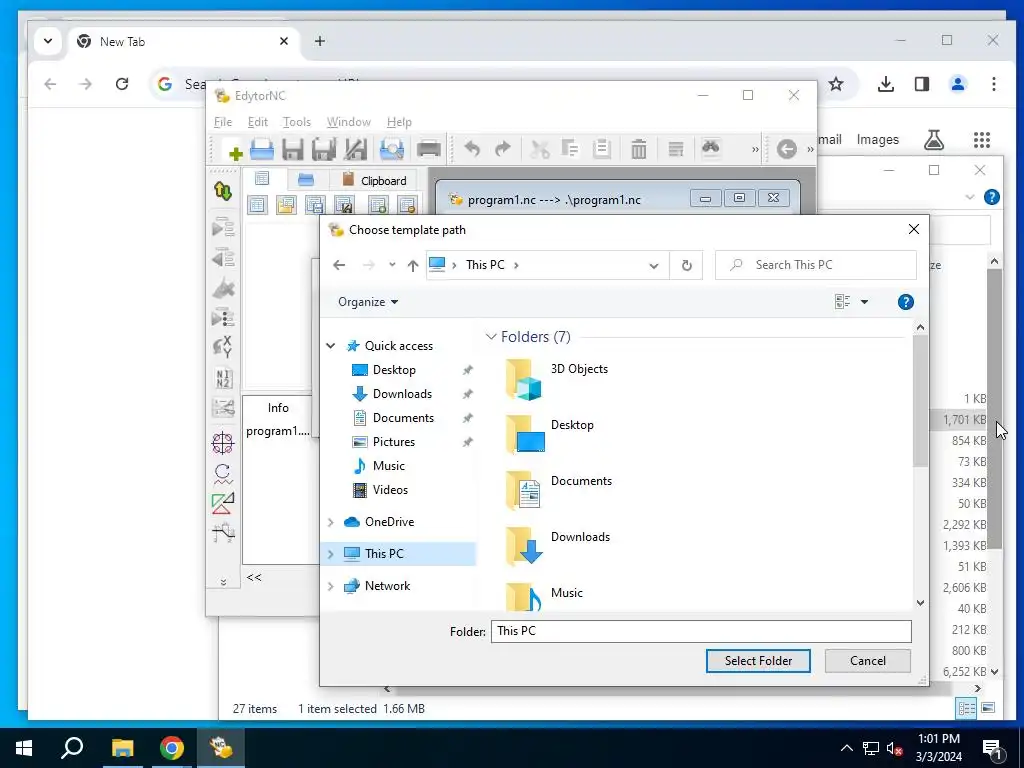The height and width of the screenshot is (768, 1024).
Task: Click the Windows Start button
Action: click(x=24, y=748)
